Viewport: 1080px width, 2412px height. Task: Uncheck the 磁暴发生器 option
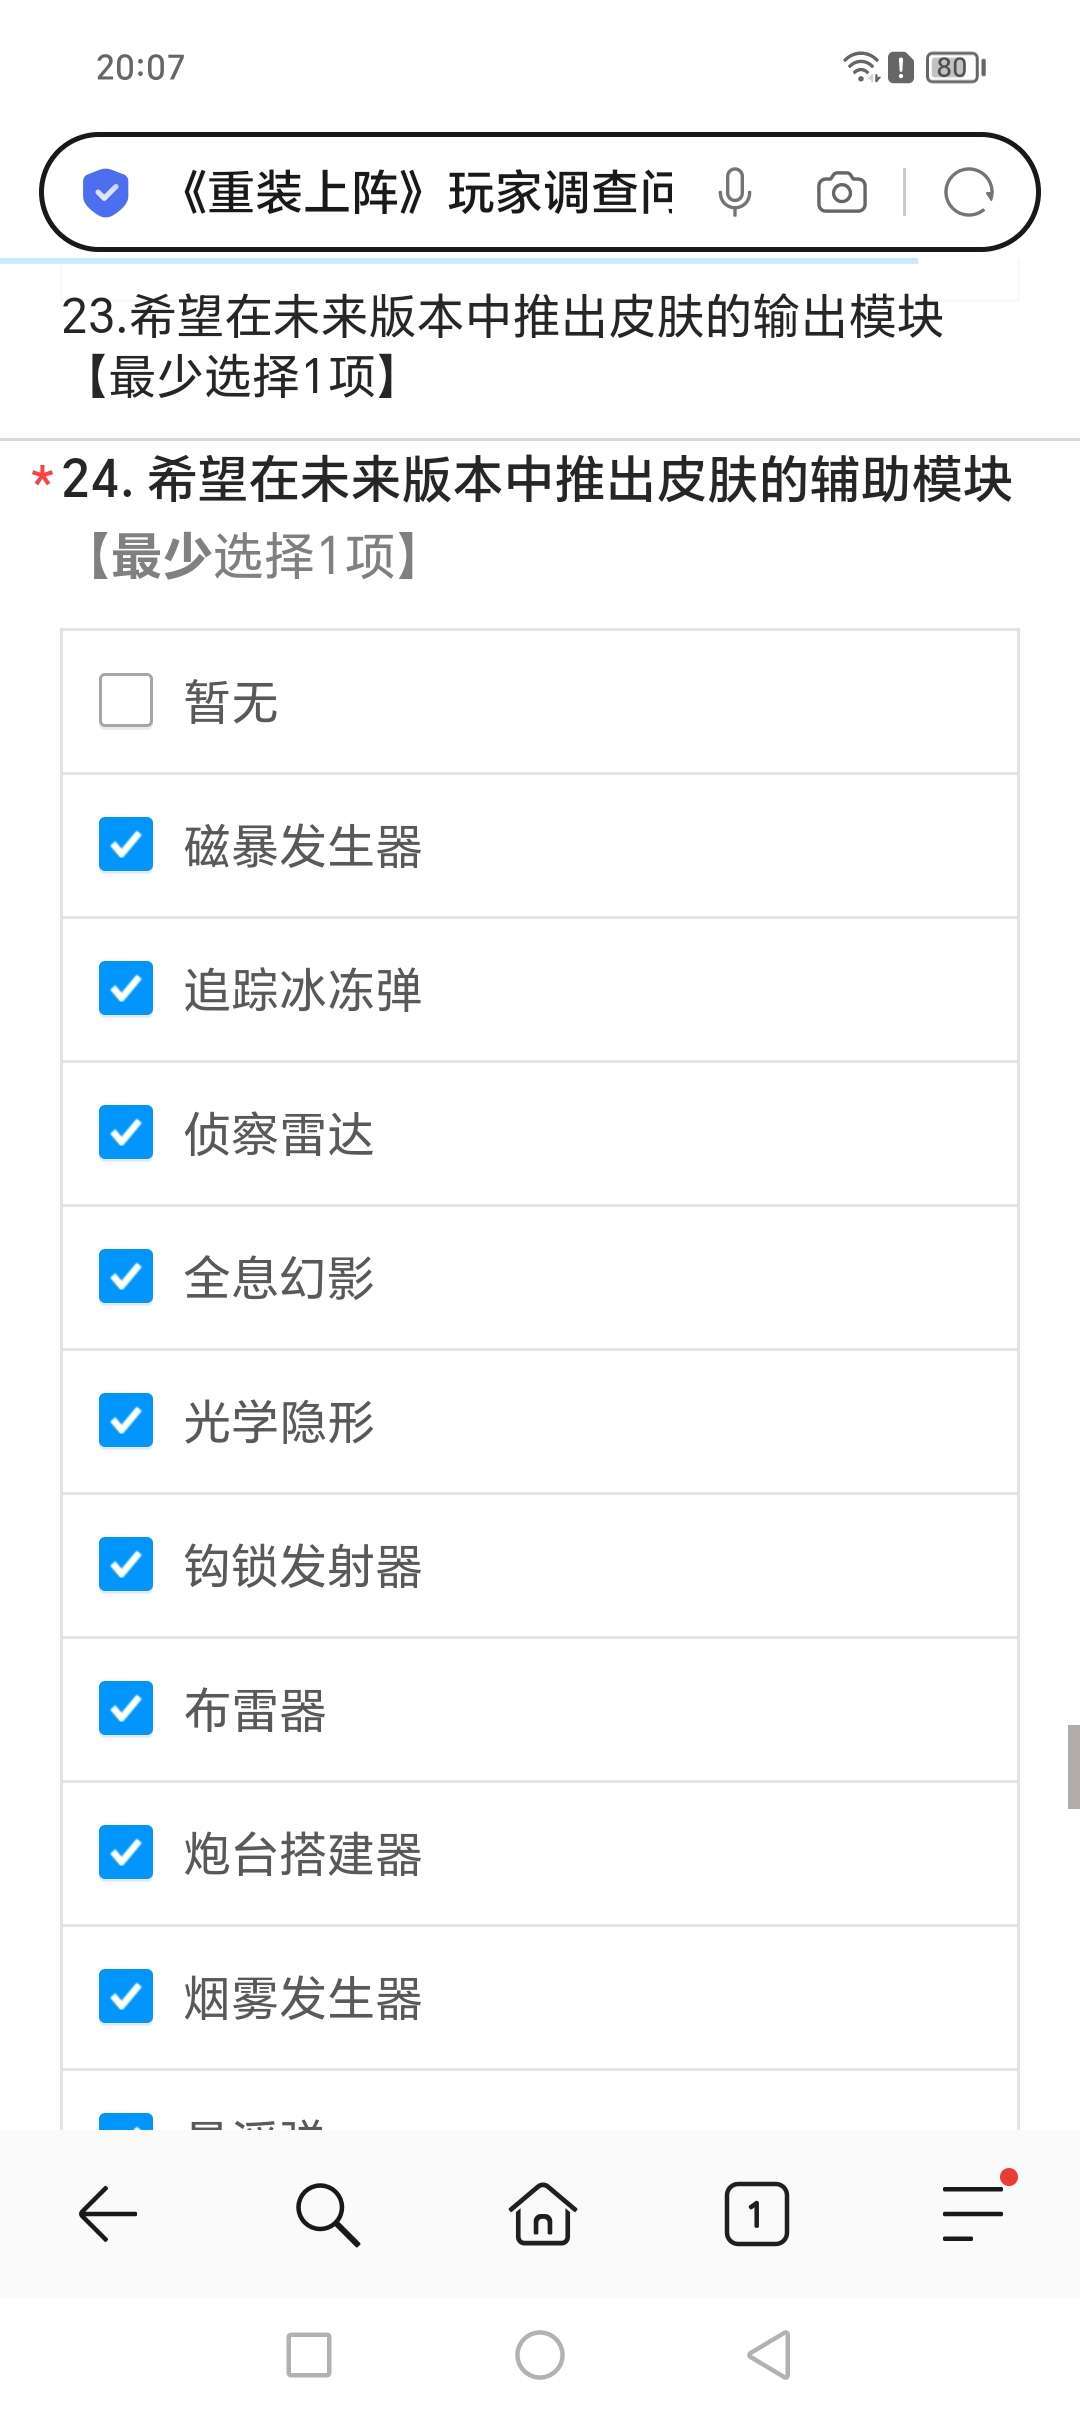126,845
